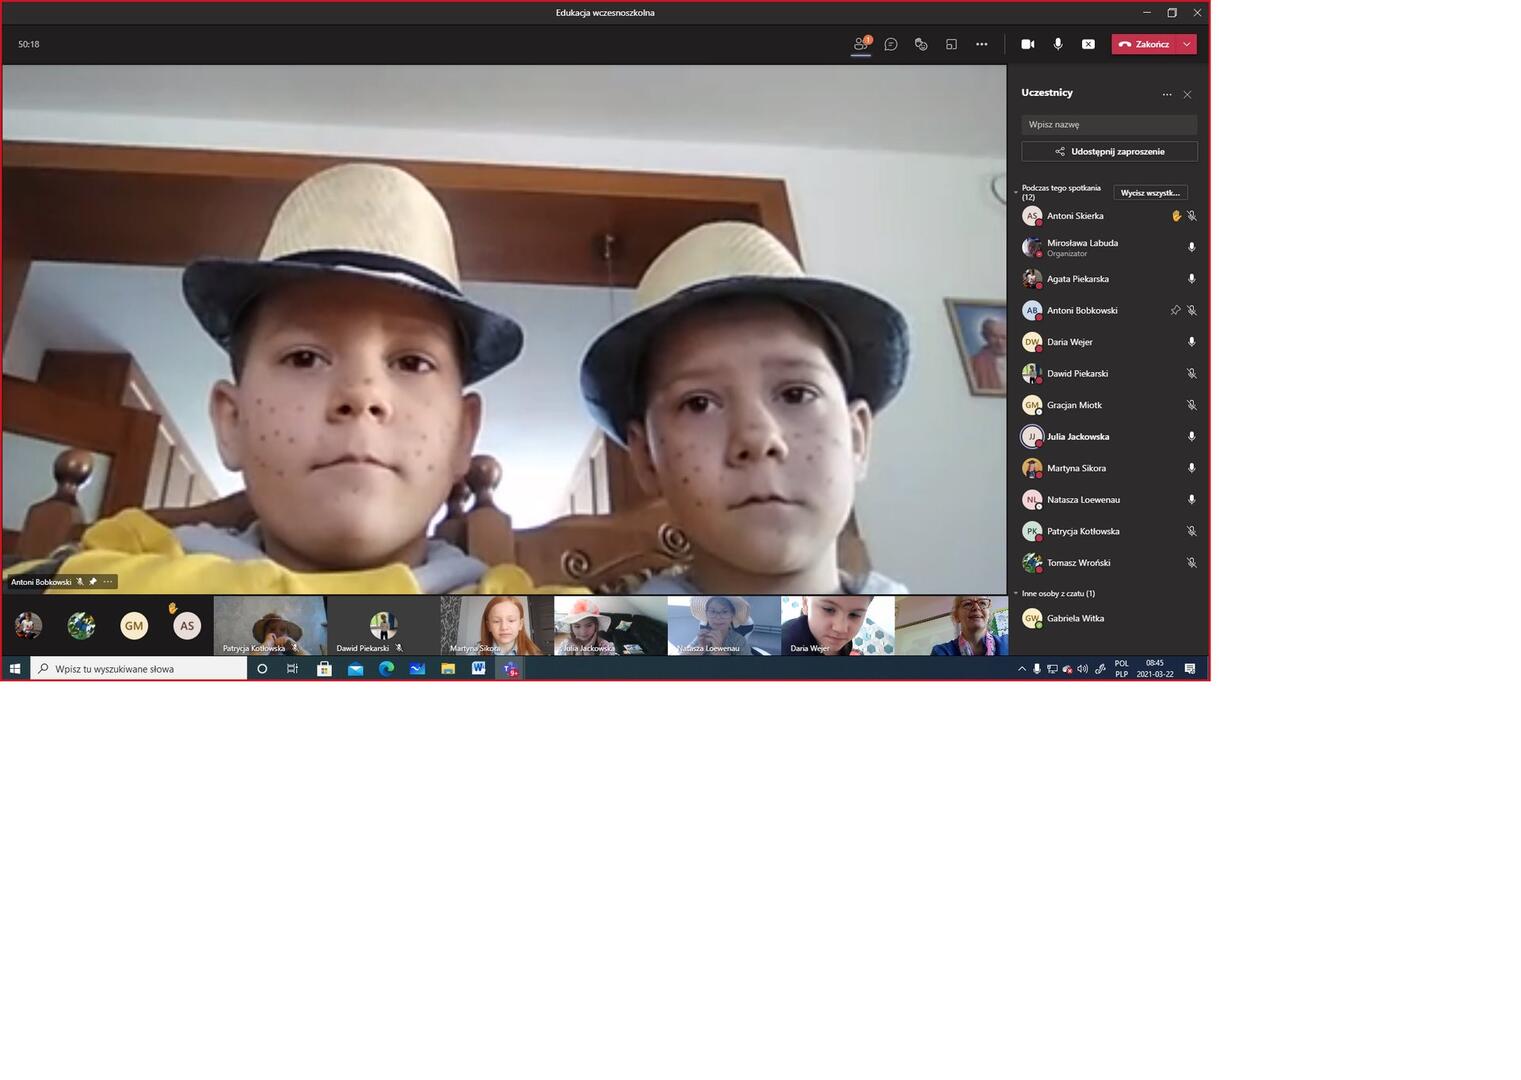Toggle the camera on or off
1521x1080 pixels.
1027,44
